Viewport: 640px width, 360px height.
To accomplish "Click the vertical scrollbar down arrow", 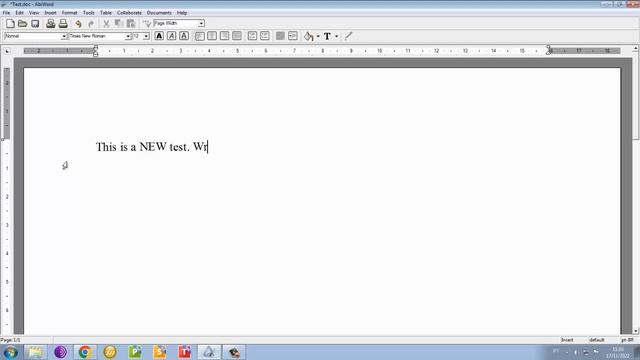I will [636, 331].
